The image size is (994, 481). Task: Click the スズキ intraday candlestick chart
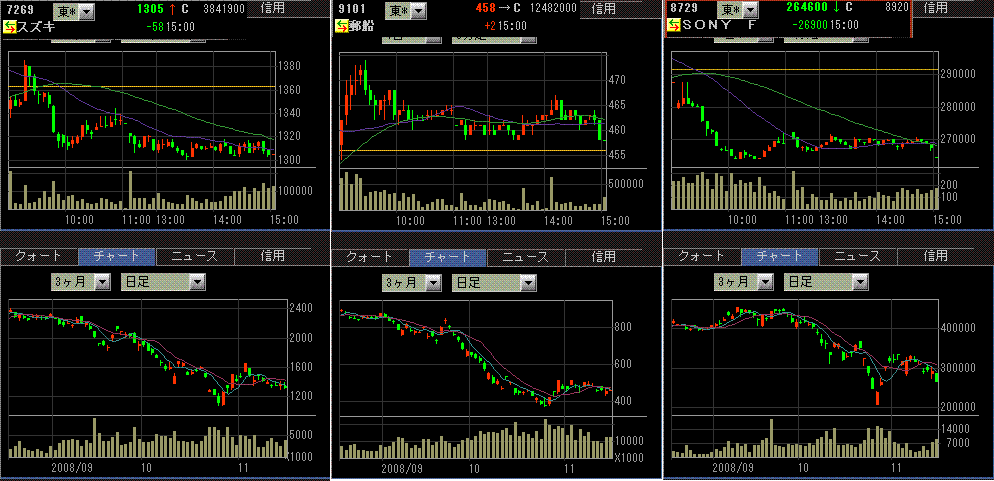tap(143, 109)
